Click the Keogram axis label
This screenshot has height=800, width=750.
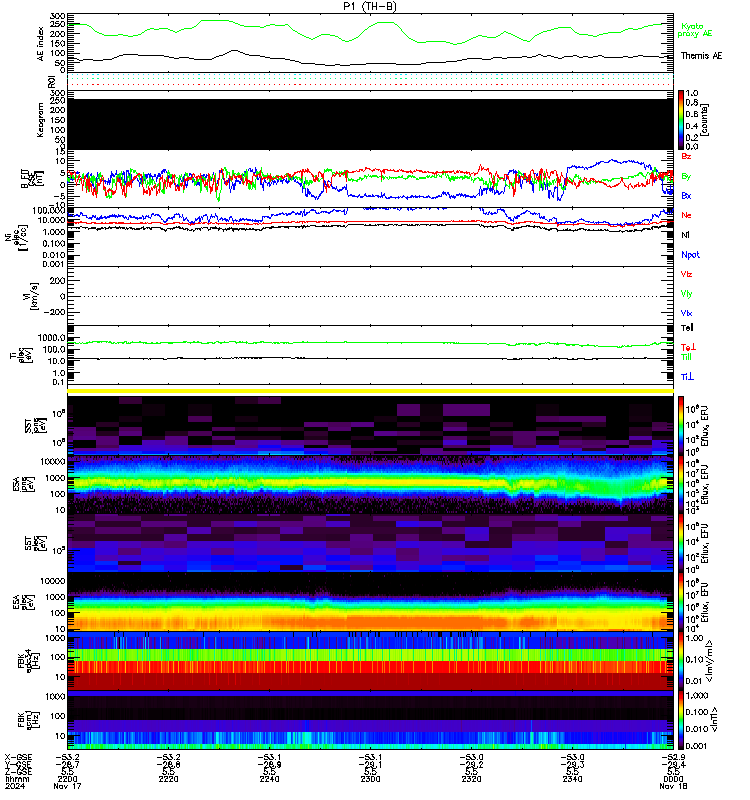(41, 120)
